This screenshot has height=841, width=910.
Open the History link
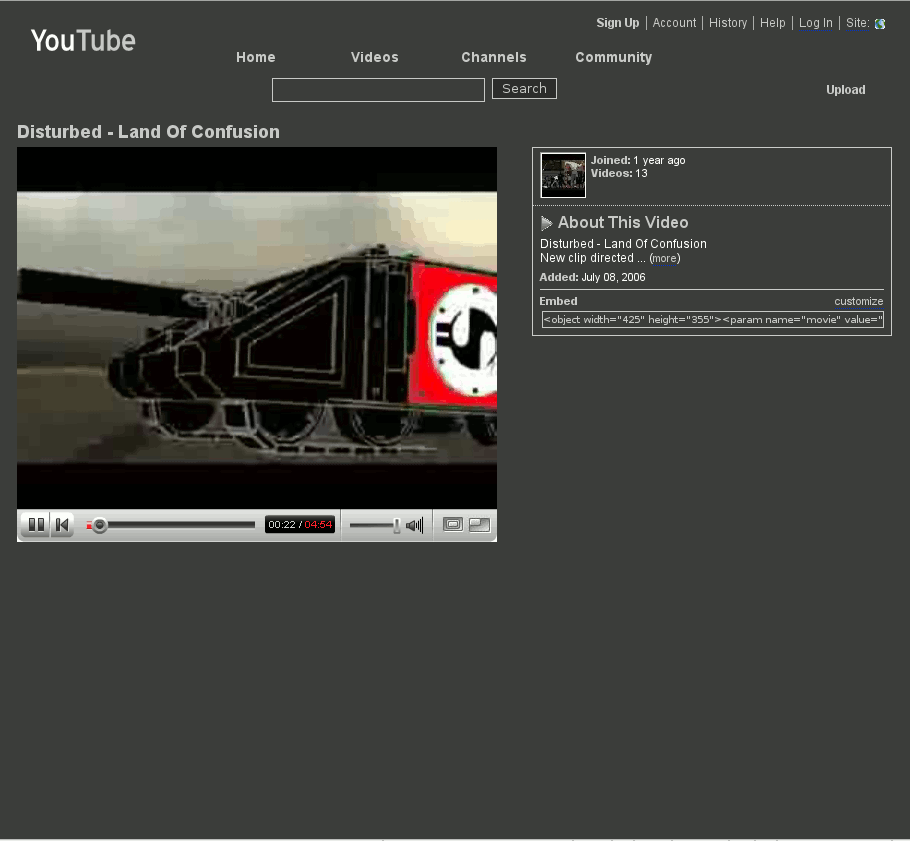[x=728, y=23]
